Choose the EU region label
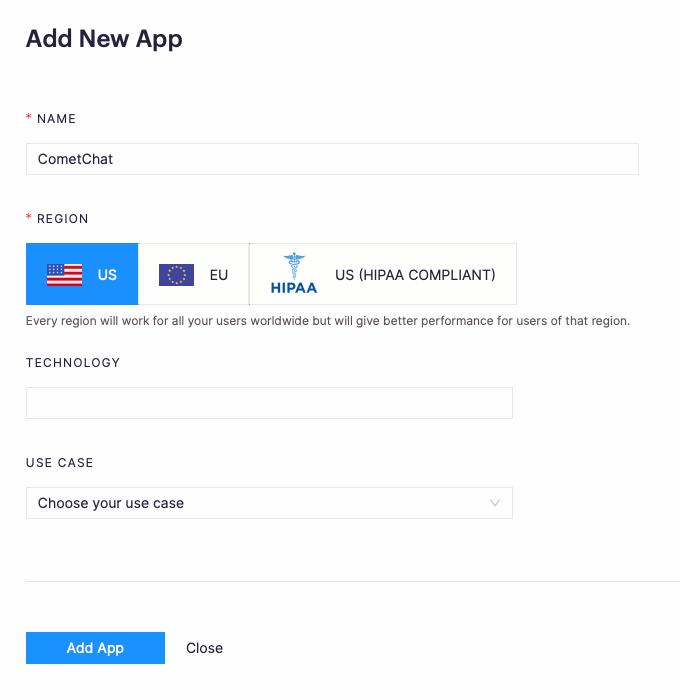 [x=219, y=274]
